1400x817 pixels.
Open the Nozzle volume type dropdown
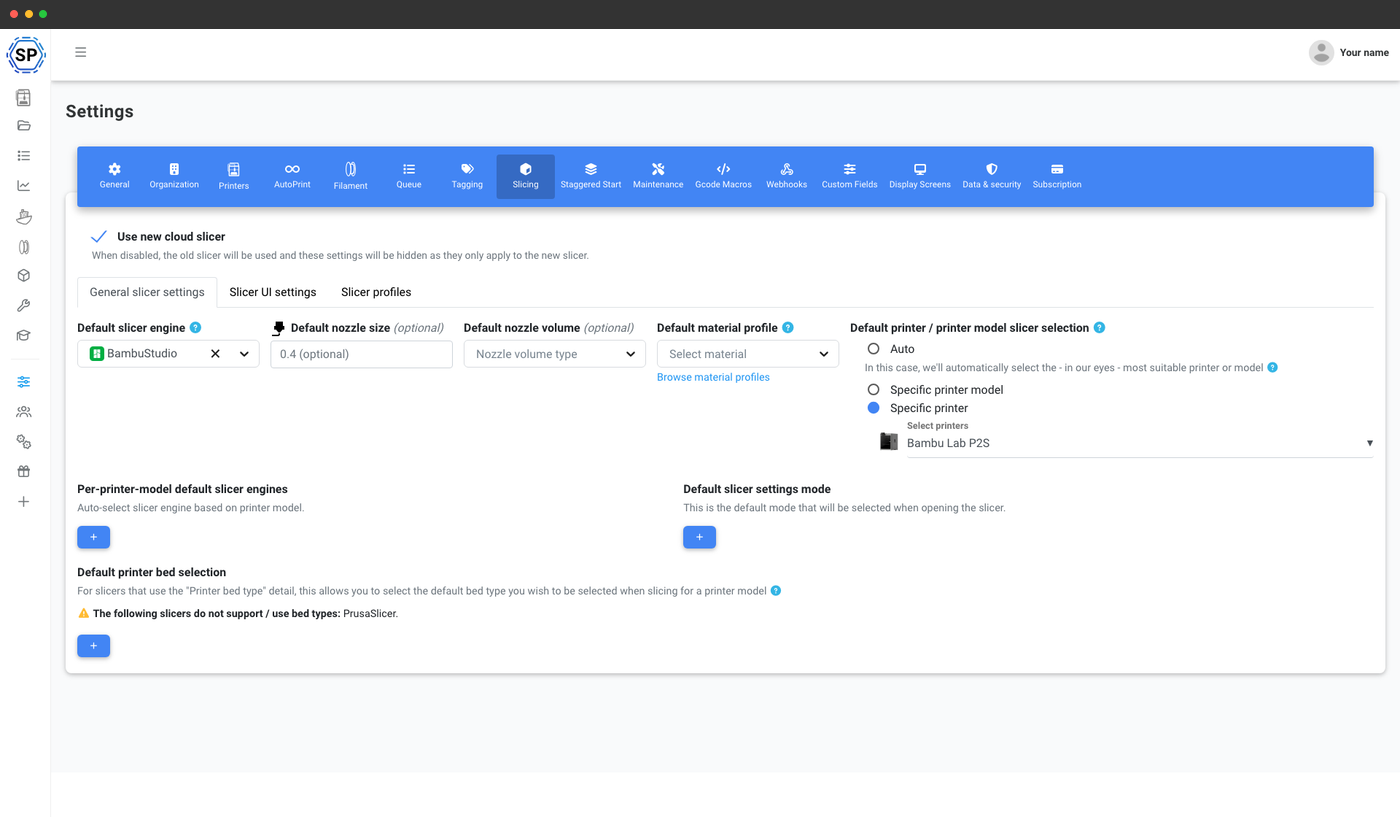(x=555, y=354)
